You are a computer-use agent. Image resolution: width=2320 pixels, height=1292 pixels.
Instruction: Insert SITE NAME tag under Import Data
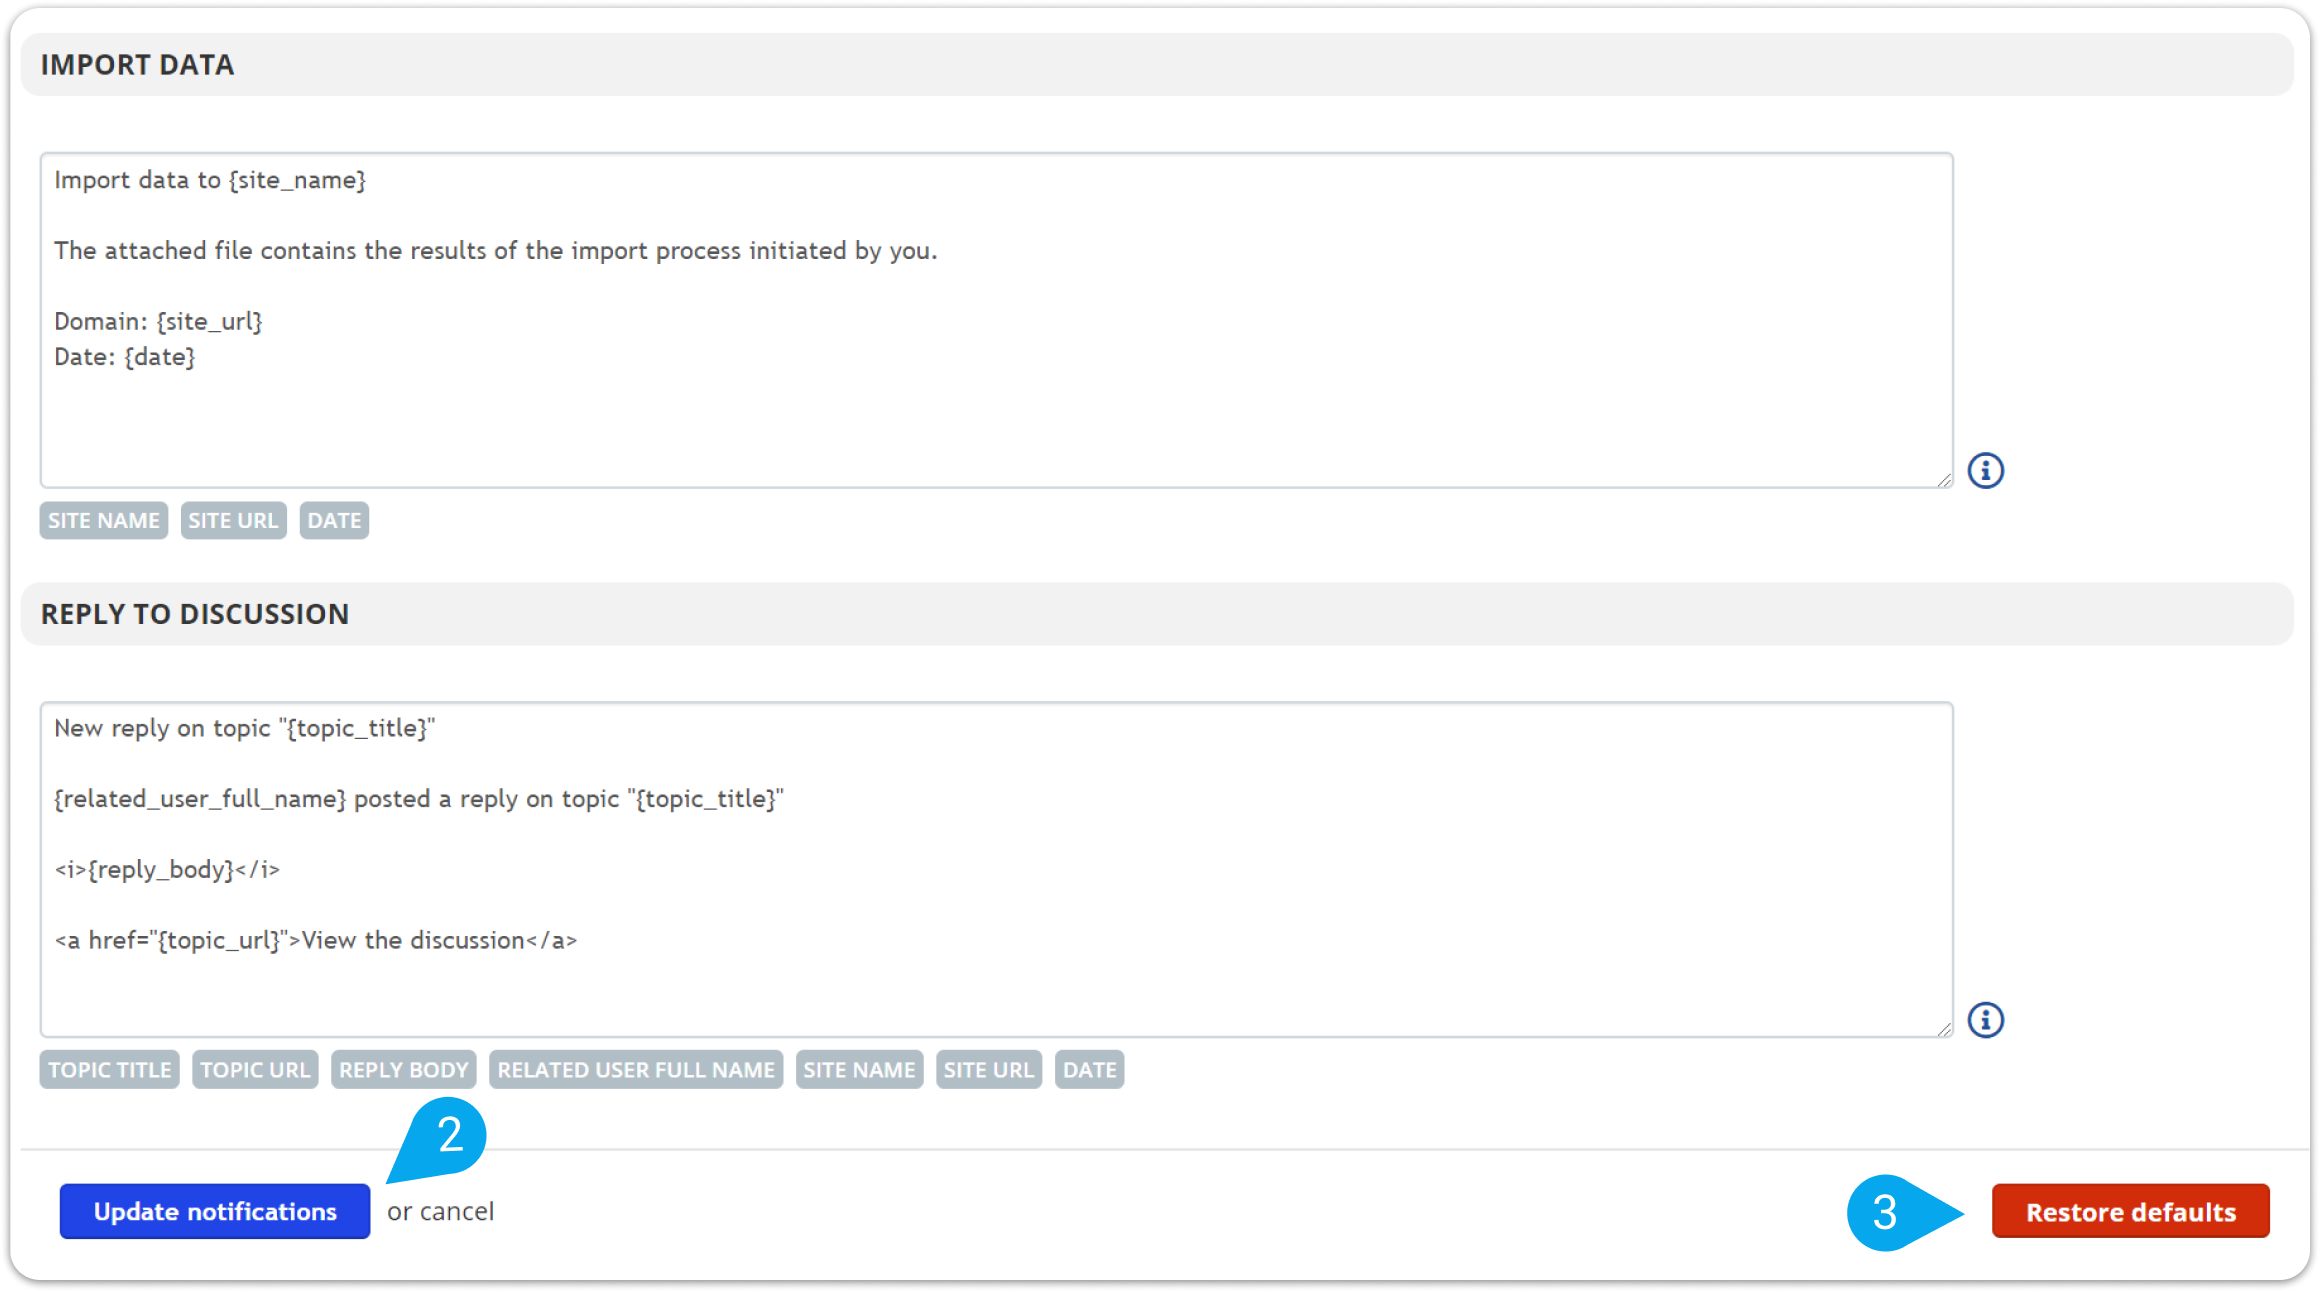pyautogui.click(x=104, y=520)
